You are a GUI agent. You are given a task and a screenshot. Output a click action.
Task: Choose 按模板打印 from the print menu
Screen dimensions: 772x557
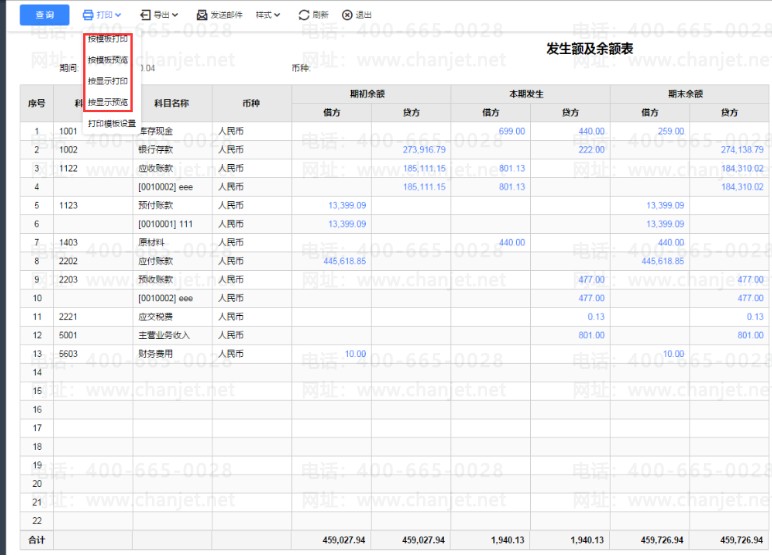click(108, 38)
